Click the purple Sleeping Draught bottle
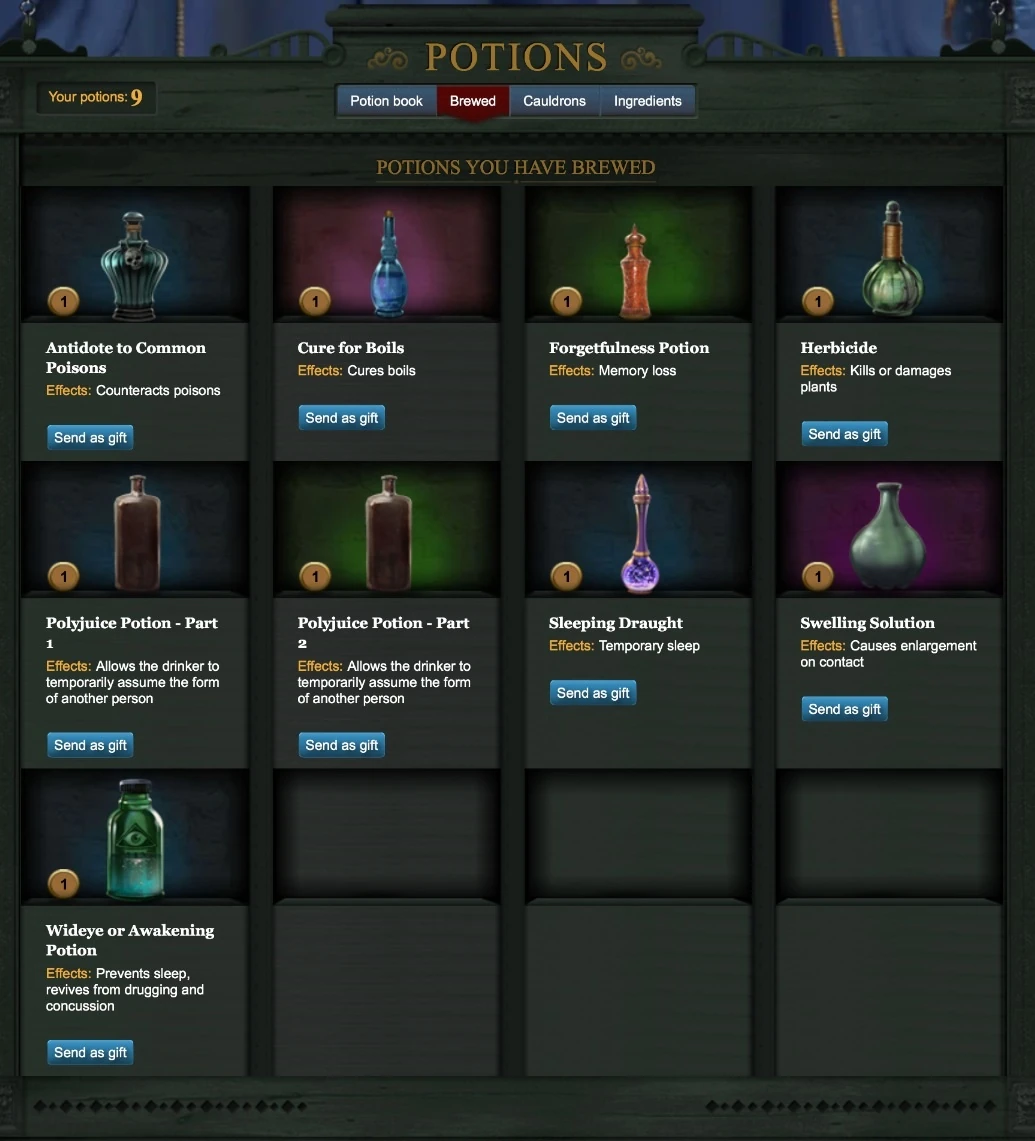This screenshot has height=1141, width=1035. (641, 533)
